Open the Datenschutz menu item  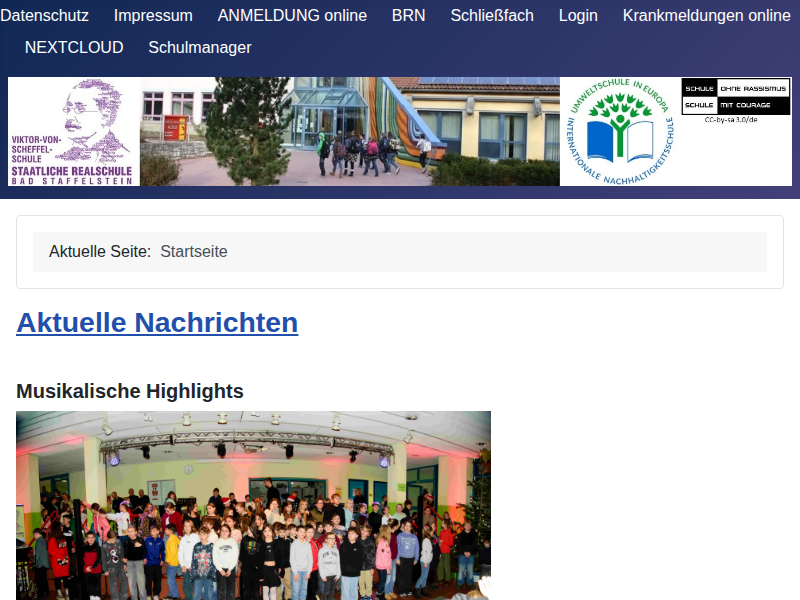pyautogui.click(x=45, y=16)
